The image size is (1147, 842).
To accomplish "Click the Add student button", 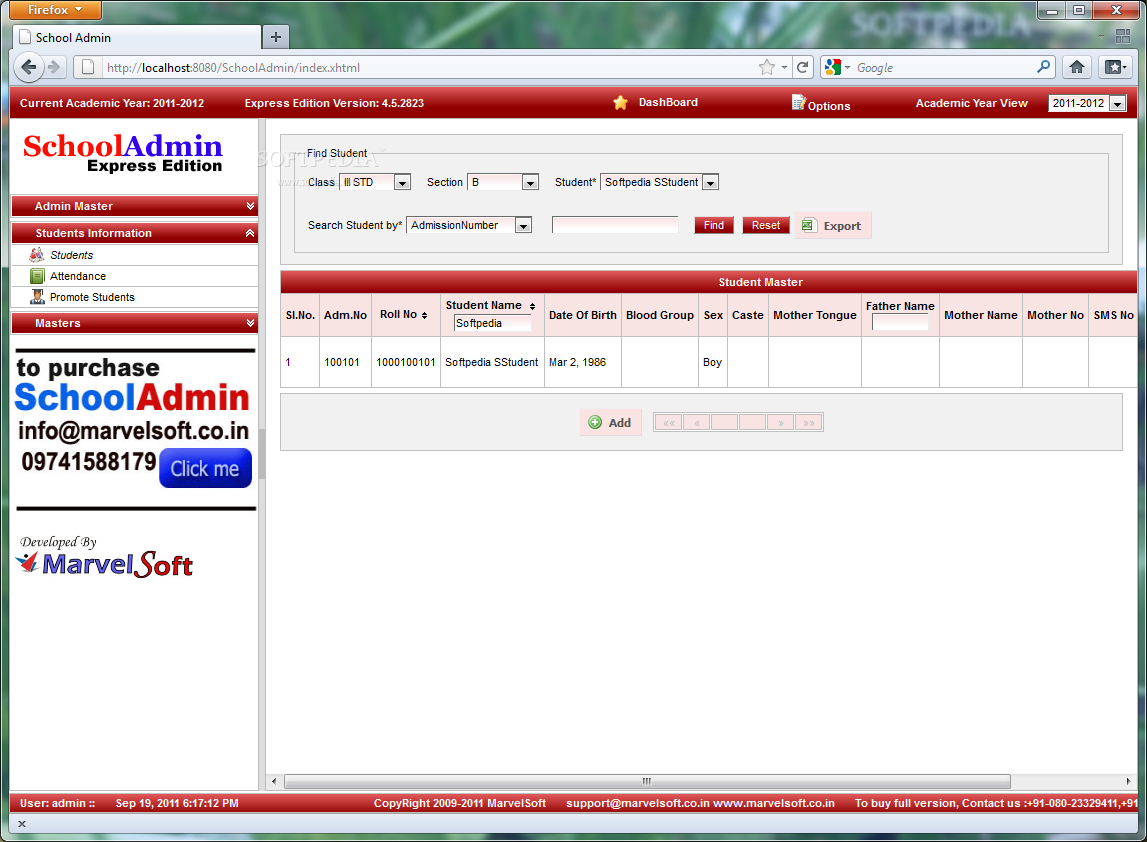I will point(610,422).
